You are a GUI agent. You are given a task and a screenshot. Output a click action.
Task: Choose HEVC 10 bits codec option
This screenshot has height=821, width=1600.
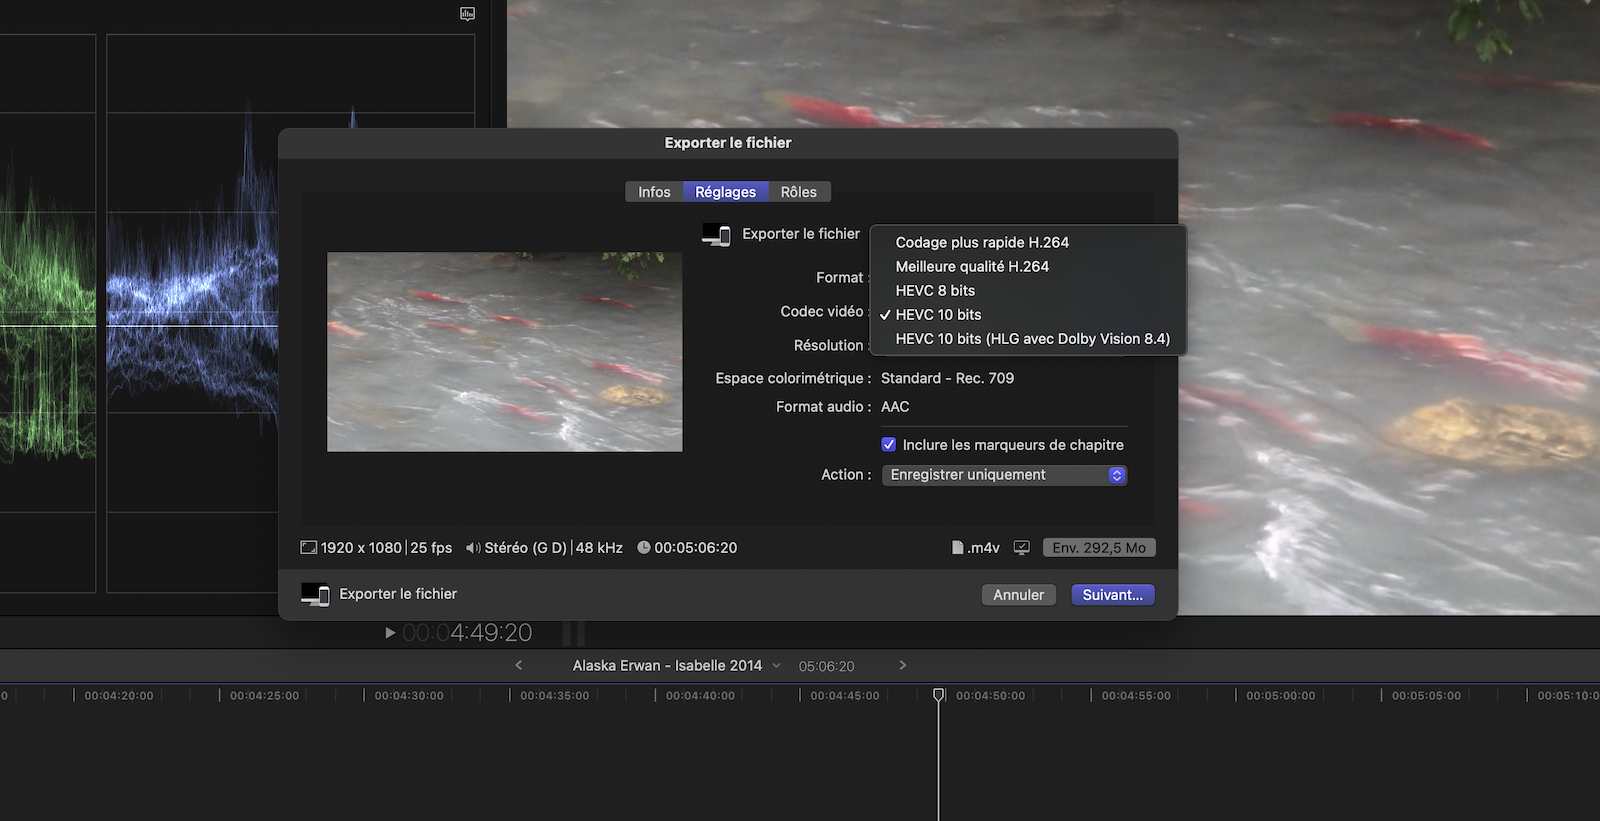point(938,315)
